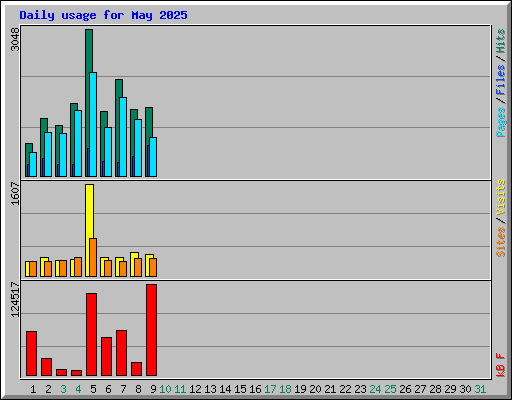Click the orange "Sites" legend word
Image resolution: width=512 pixels, height=400 pixels.
click(x=500, y=242)
